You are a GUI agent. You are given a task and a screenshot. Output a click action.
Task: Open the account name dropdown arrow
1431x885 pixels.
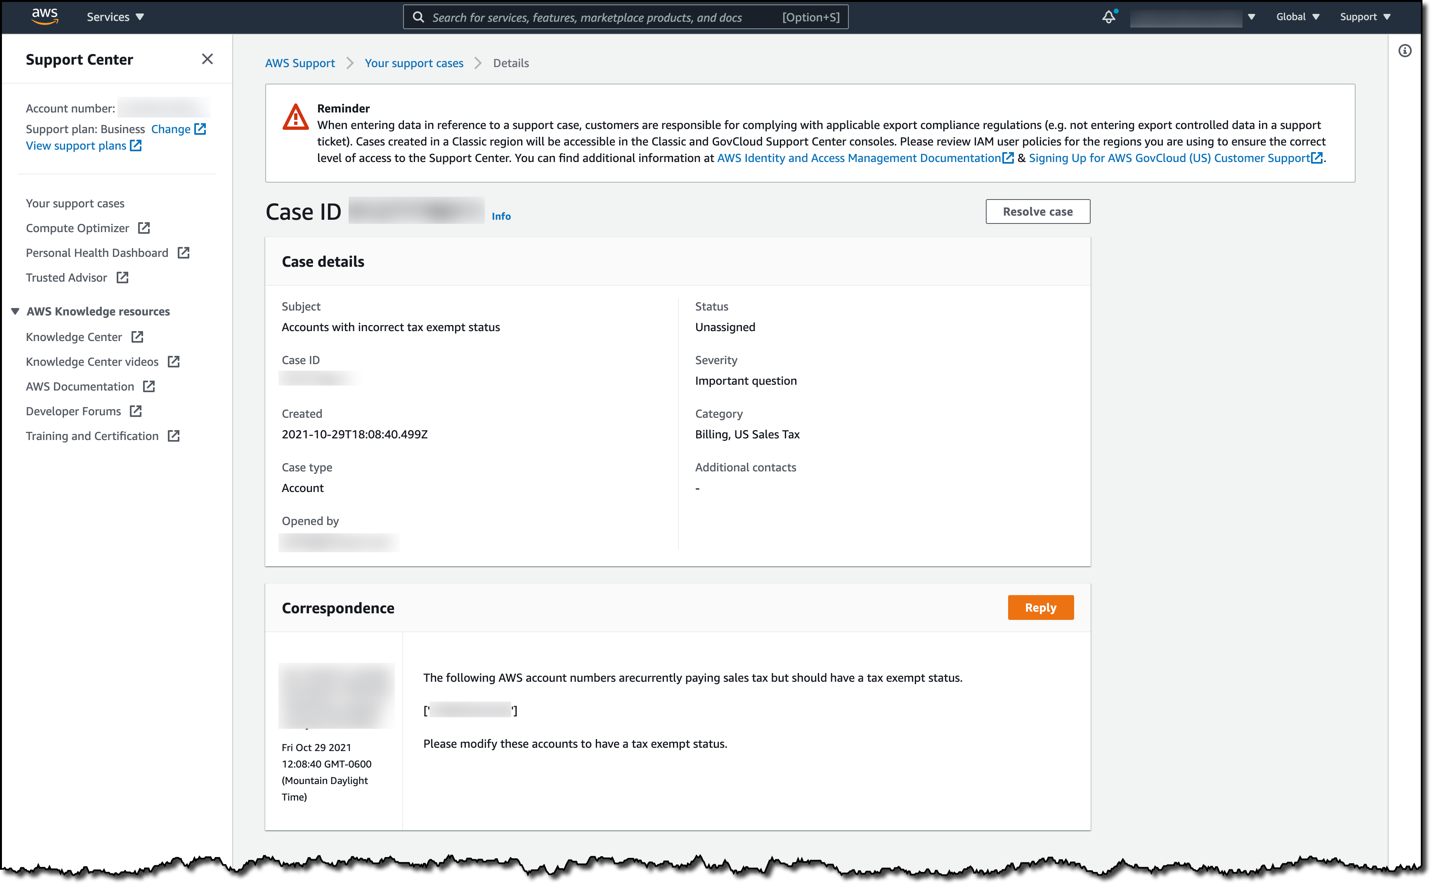(1251, 17)
